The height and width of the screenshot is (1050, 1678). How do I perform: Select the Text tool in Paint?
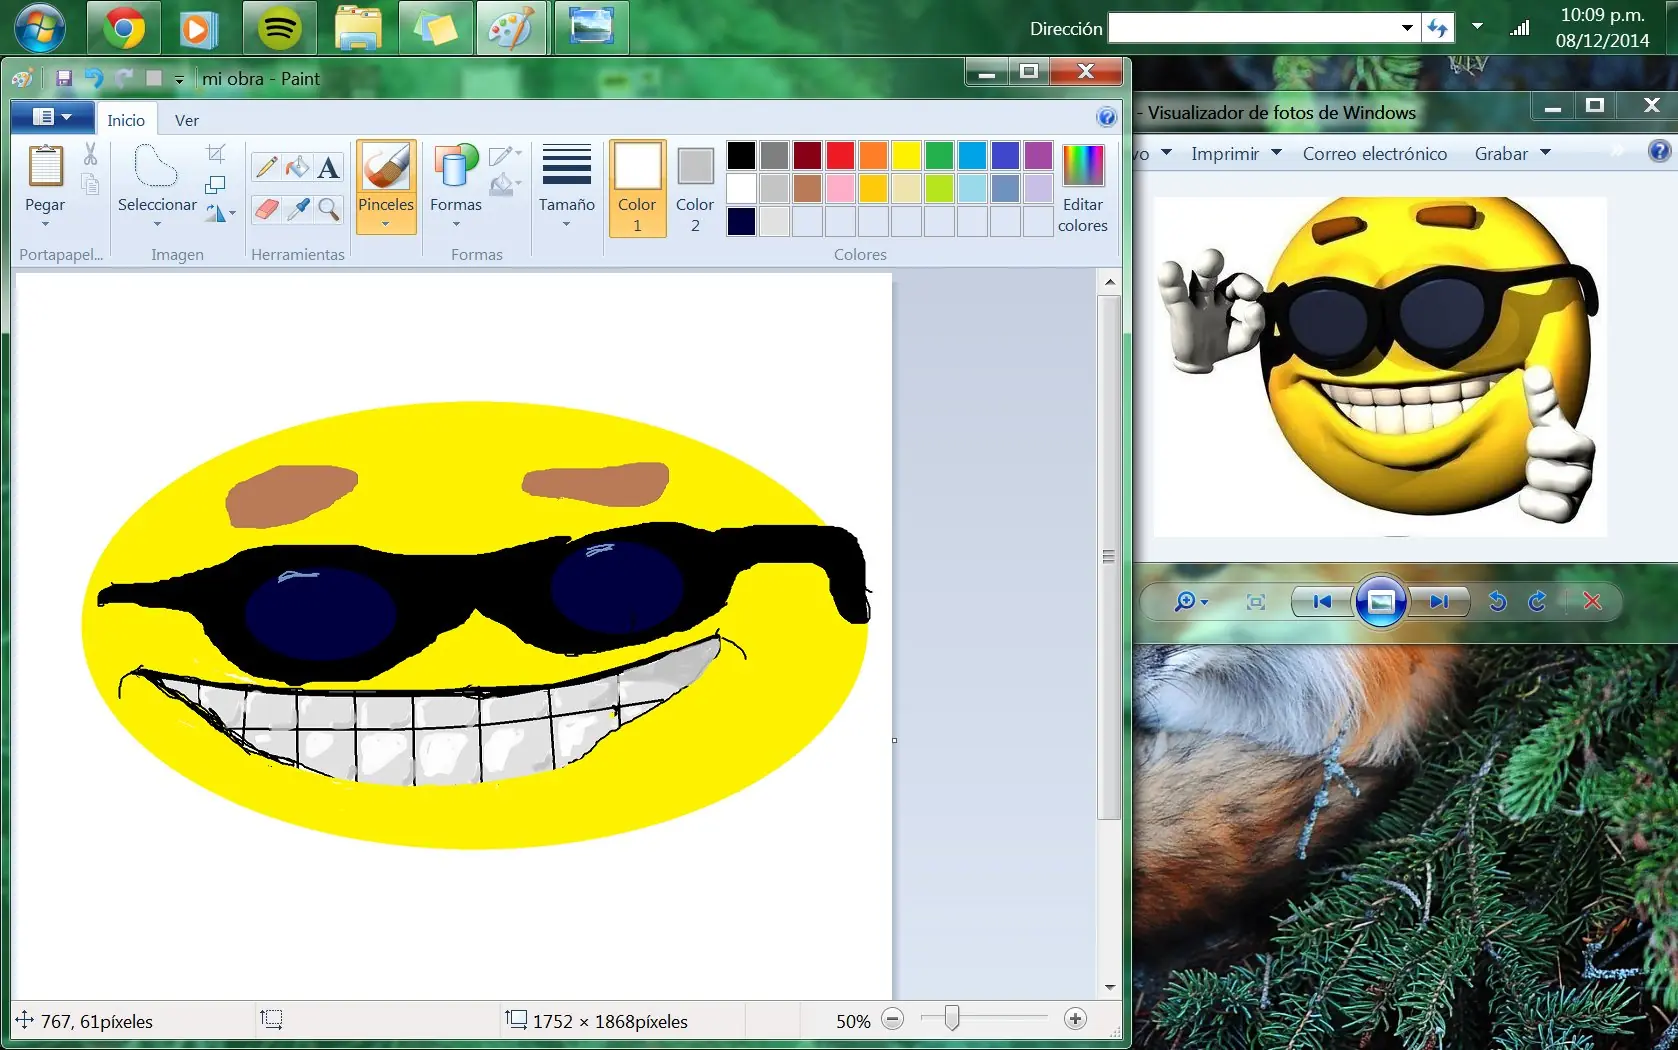[328, 167]
